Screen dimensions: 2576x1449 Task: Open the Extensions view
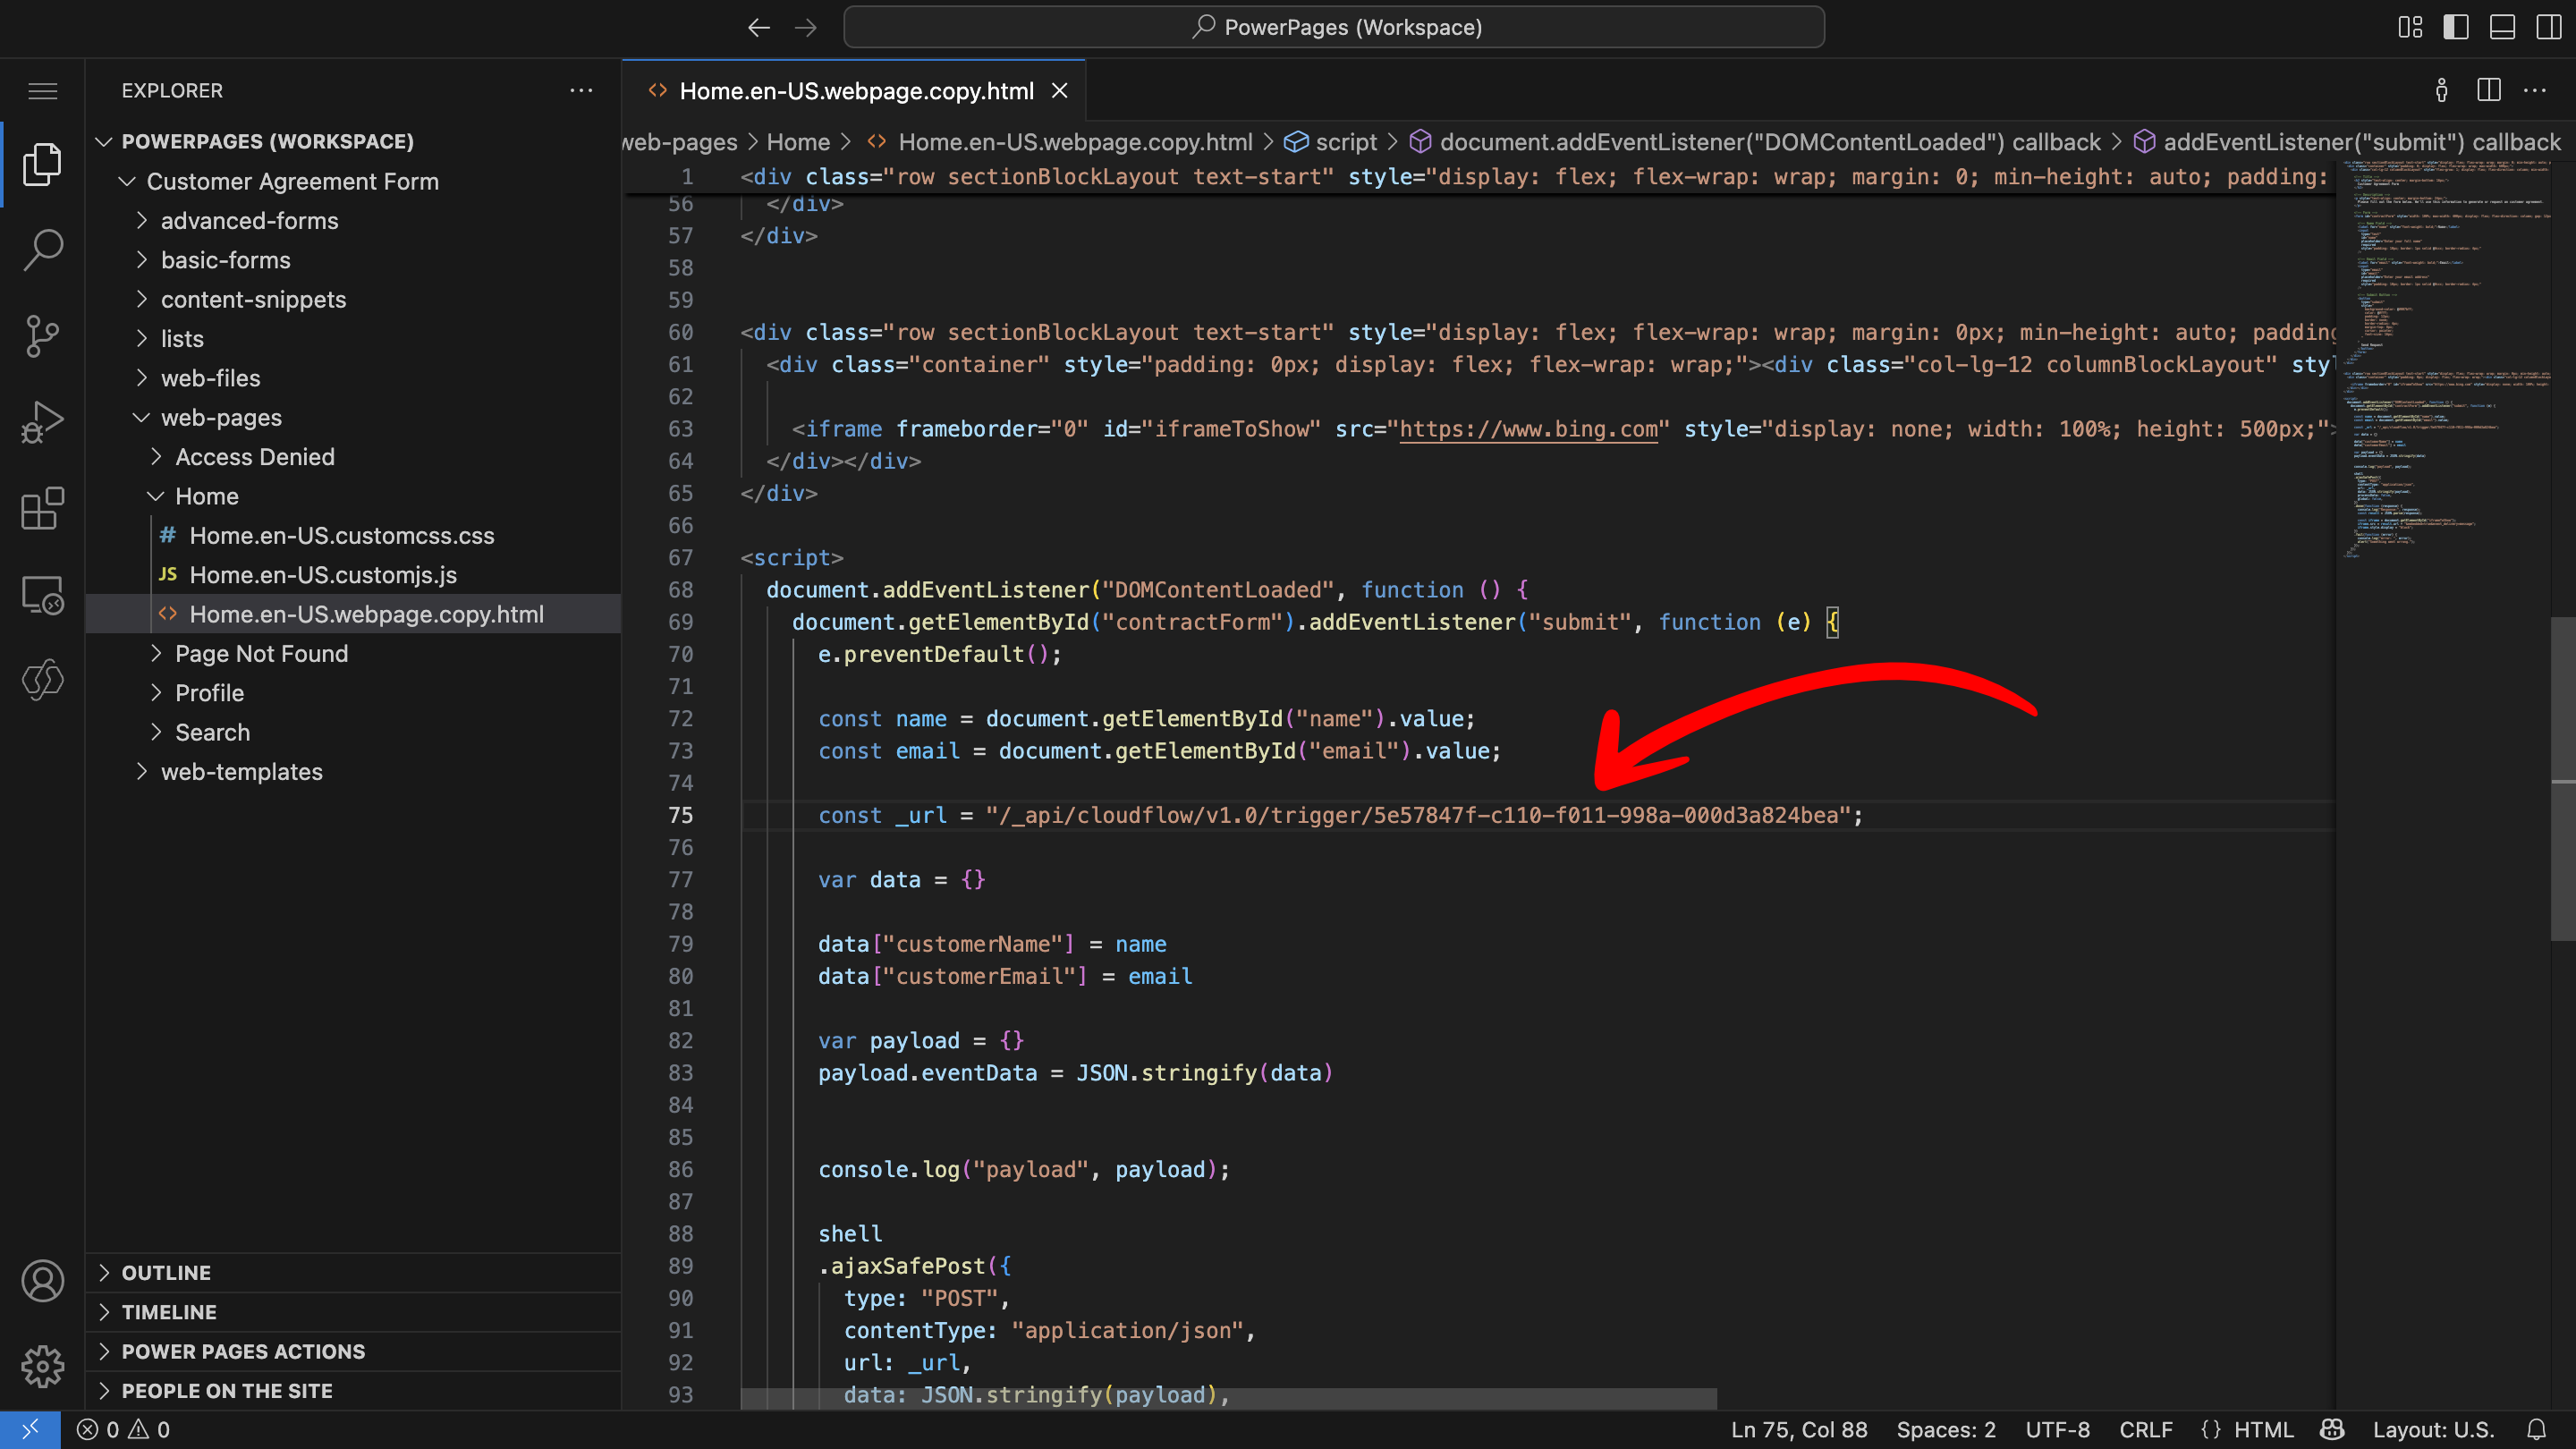(x=42, y=509)
